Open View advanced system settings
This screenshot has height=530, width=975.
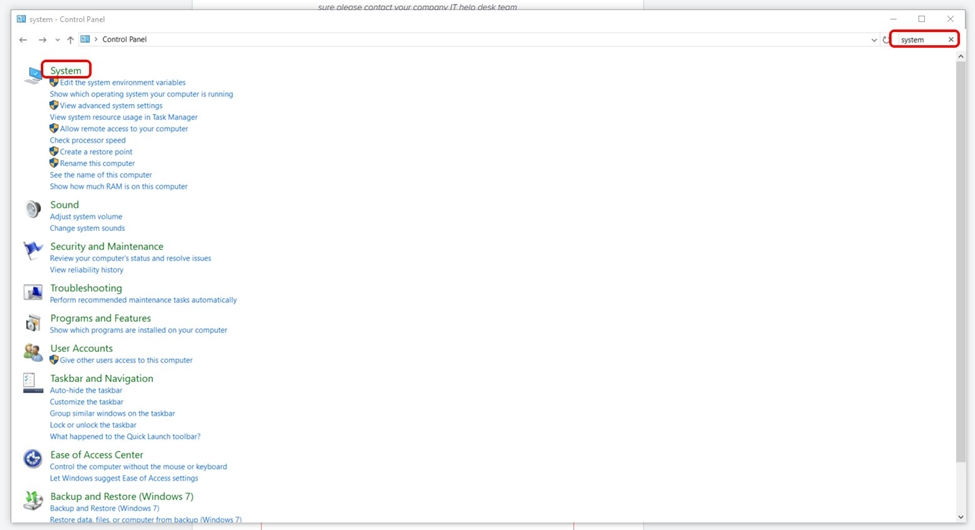(111, 106)
